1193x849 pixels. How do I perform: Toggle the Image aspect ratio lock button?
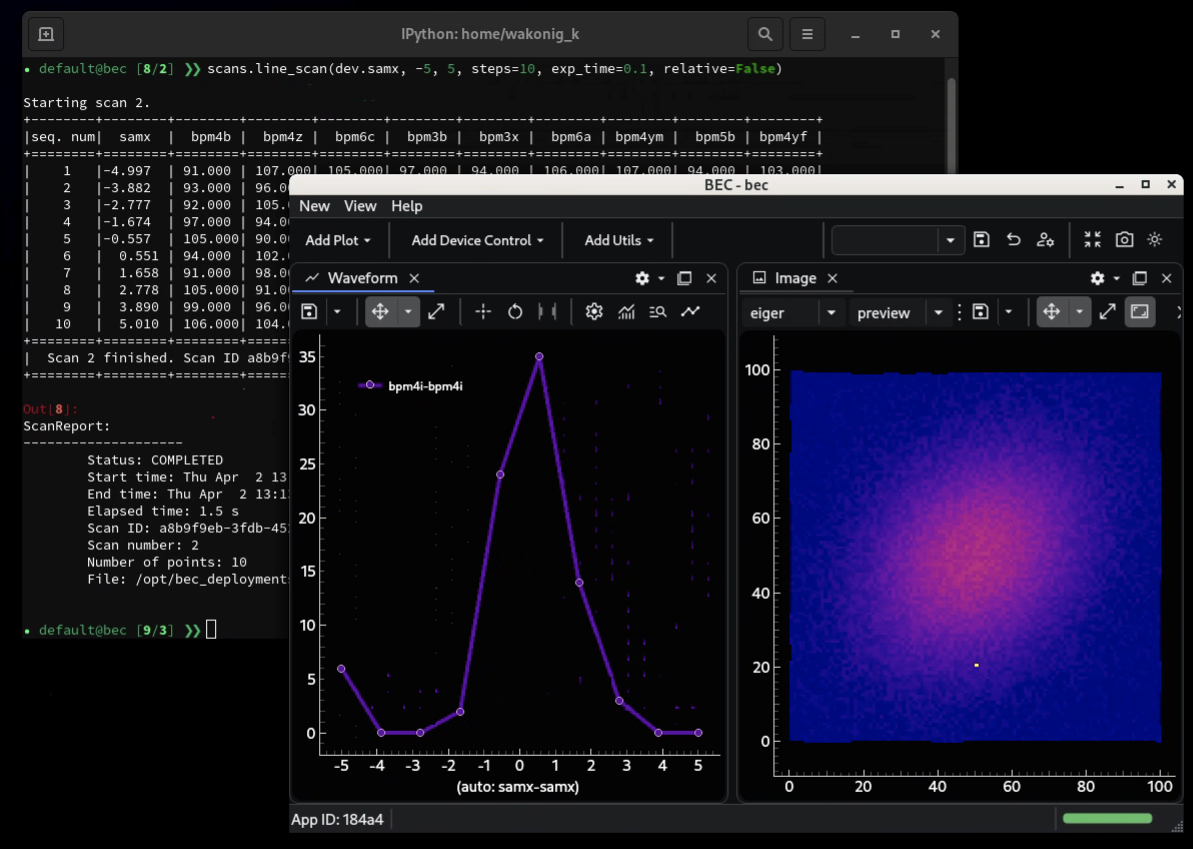(1140, 312)
